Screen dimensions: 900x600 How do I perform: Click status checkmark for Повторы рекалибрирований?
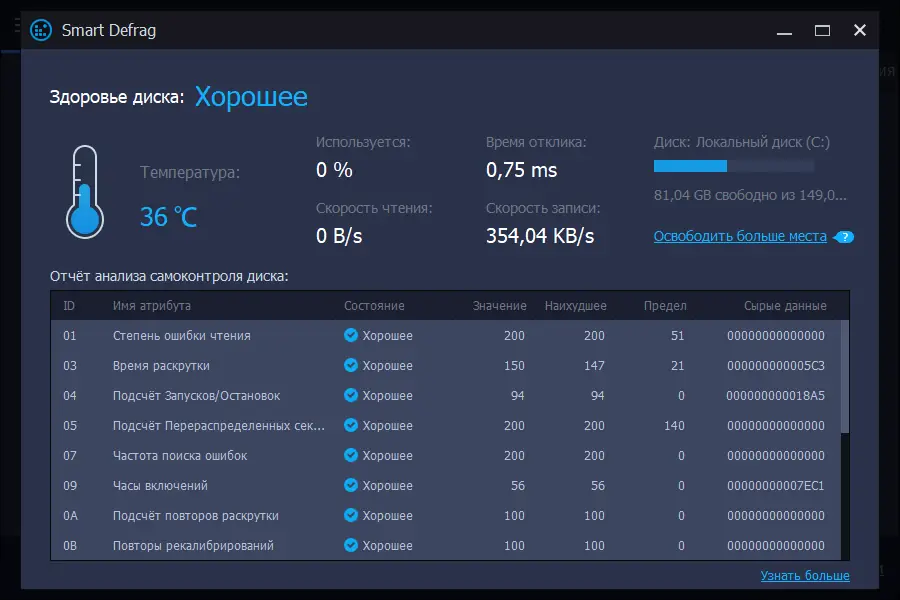350,546
